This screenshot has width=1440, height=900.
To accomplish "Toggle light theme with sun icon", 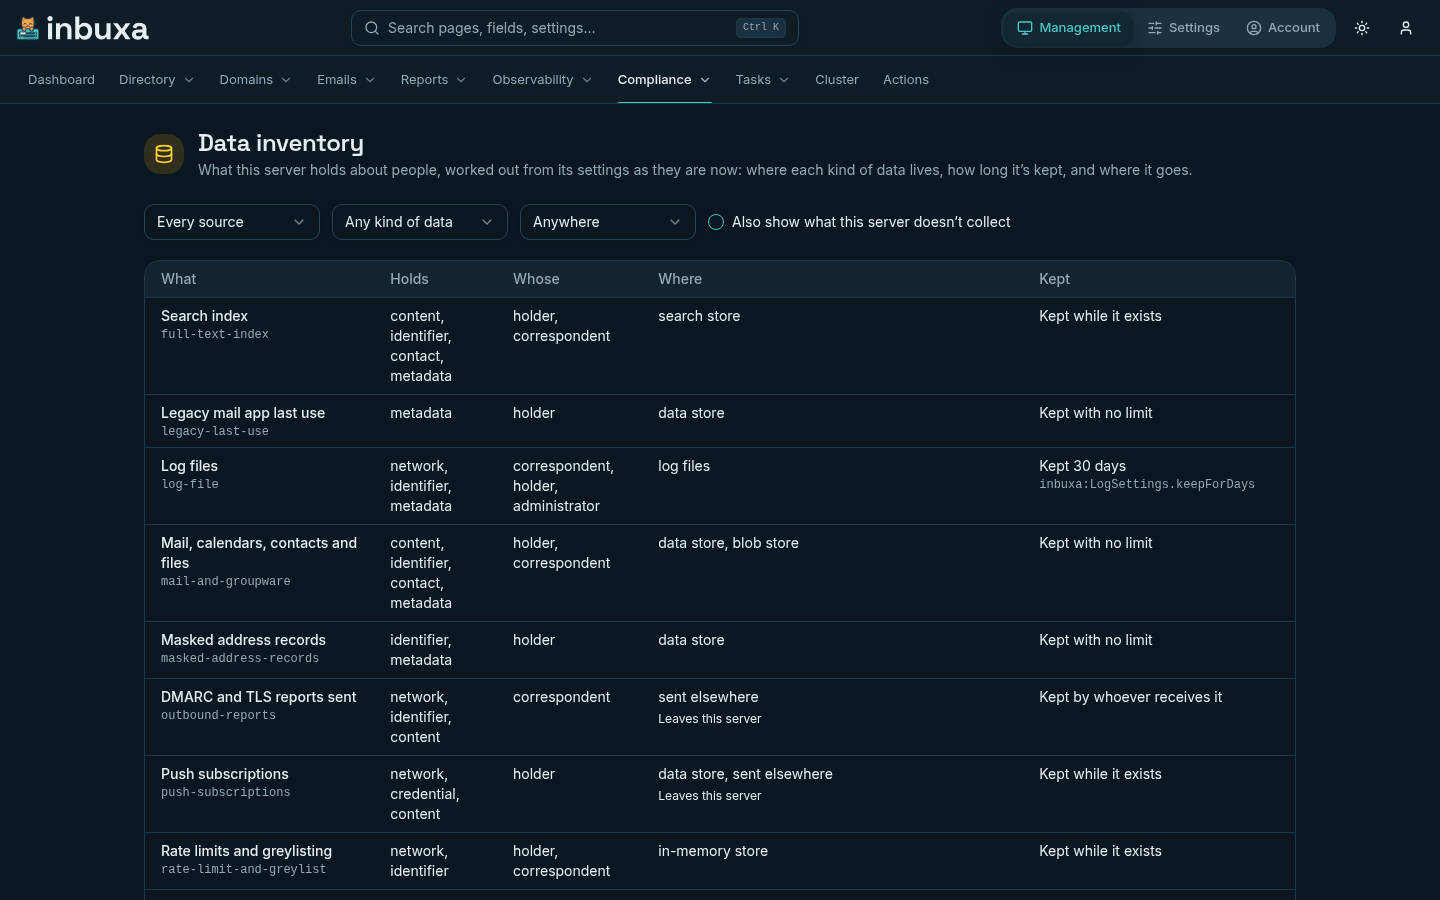I will [x=1362, y=28].
